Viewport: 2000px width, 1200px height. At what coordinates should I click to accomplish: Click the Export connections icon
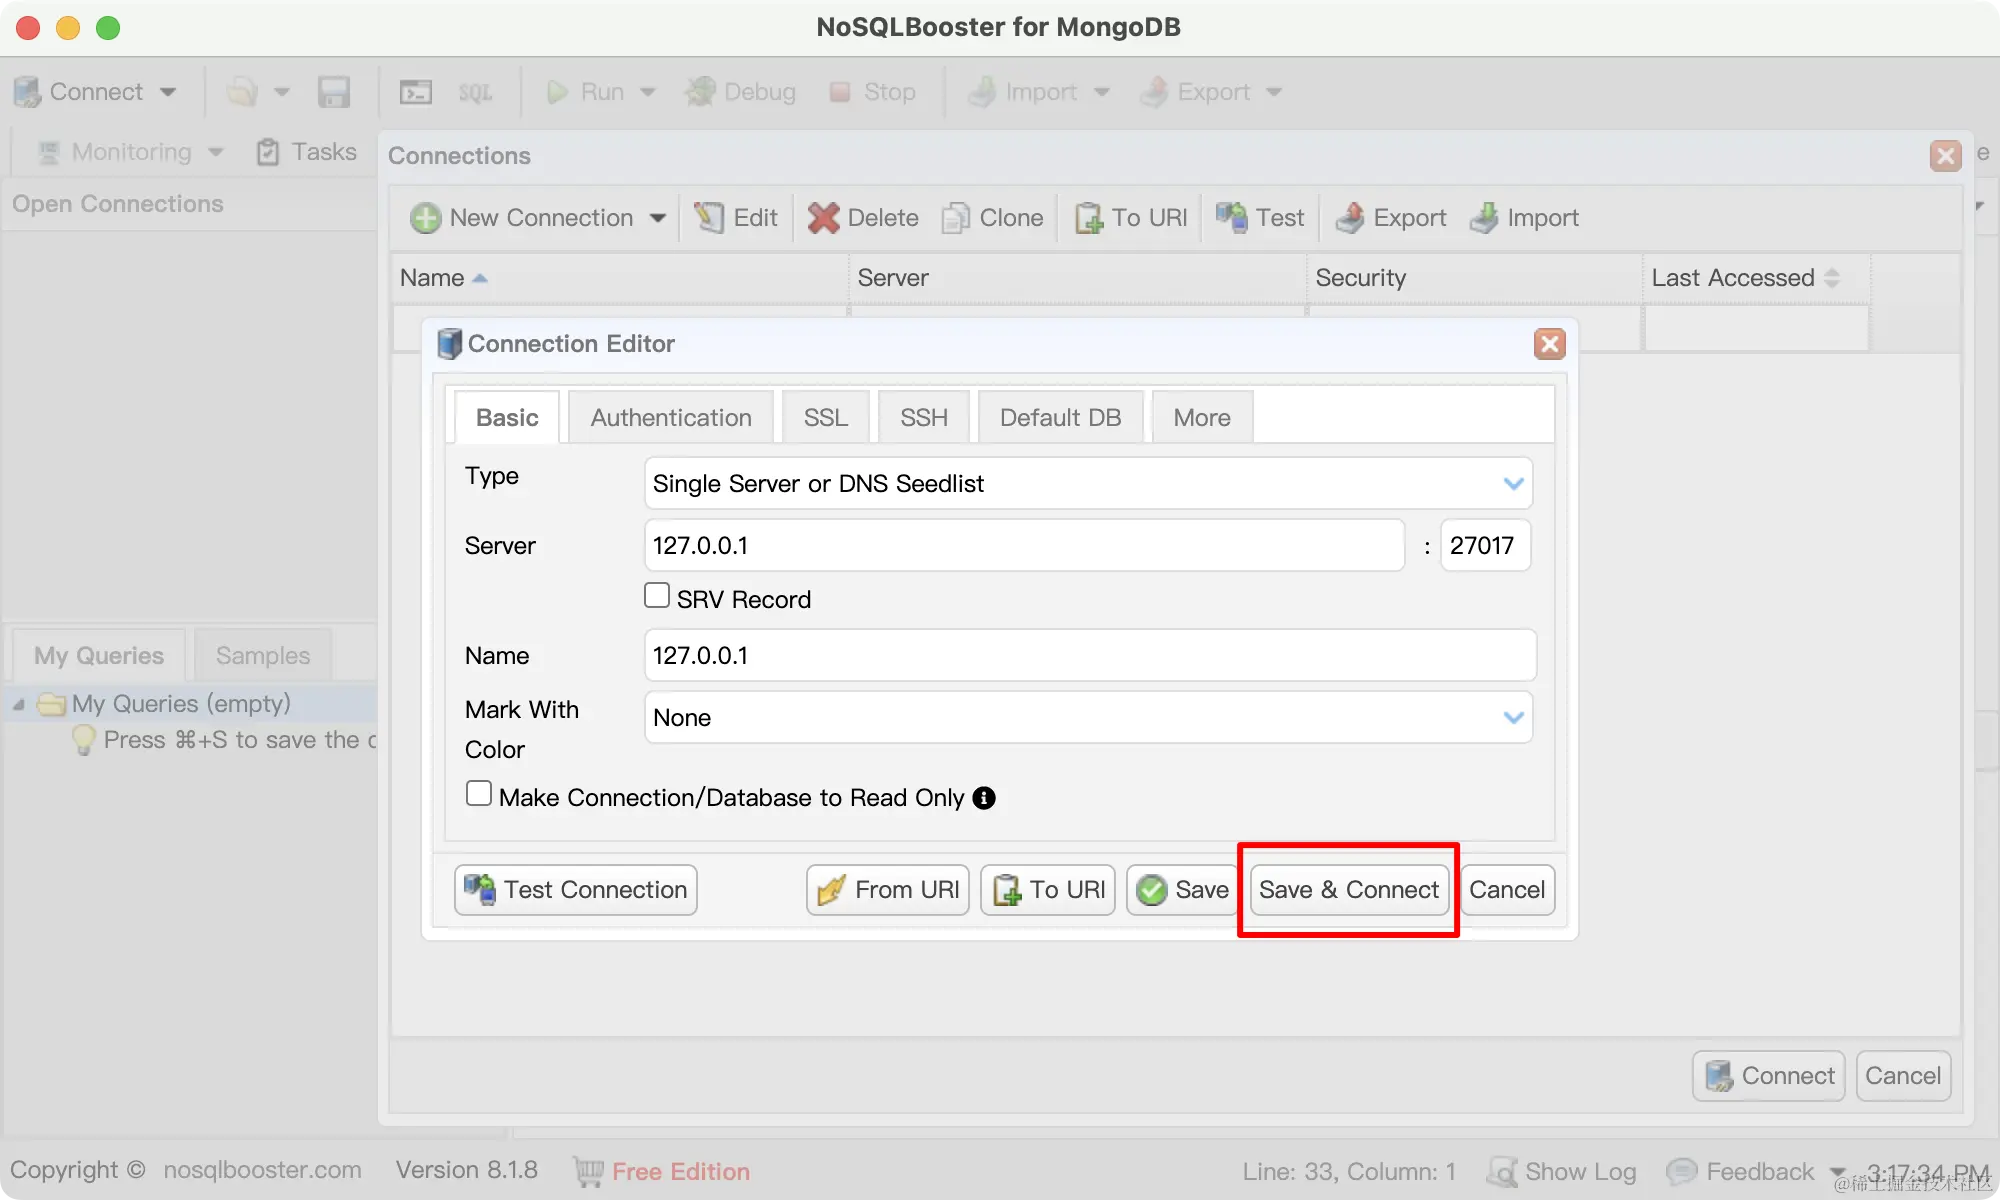[1350, 217]
